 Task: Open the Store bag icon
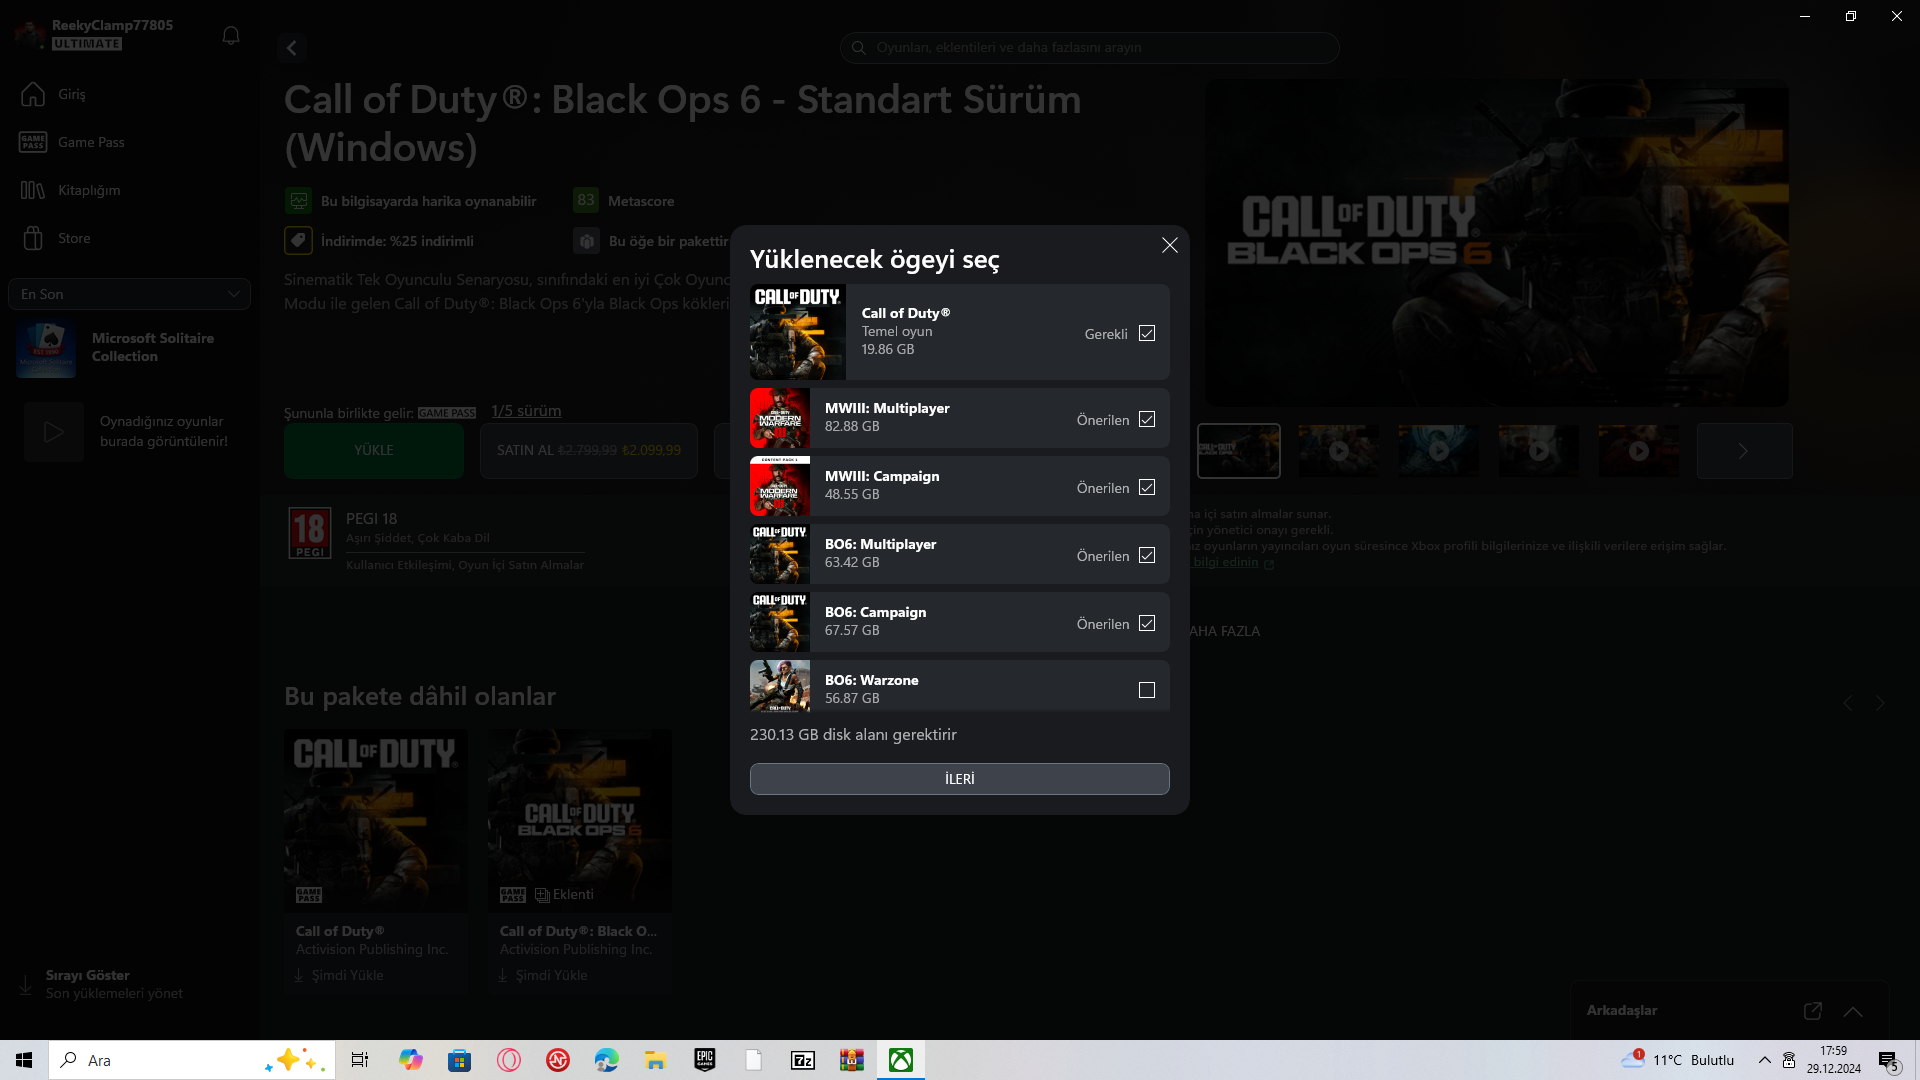(x=33, y=238)
